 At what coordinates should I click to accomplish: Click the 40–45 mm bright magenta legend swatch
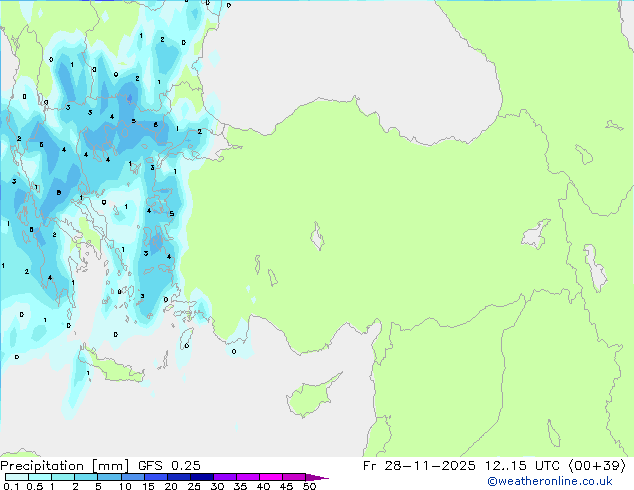tap(271, 477)
